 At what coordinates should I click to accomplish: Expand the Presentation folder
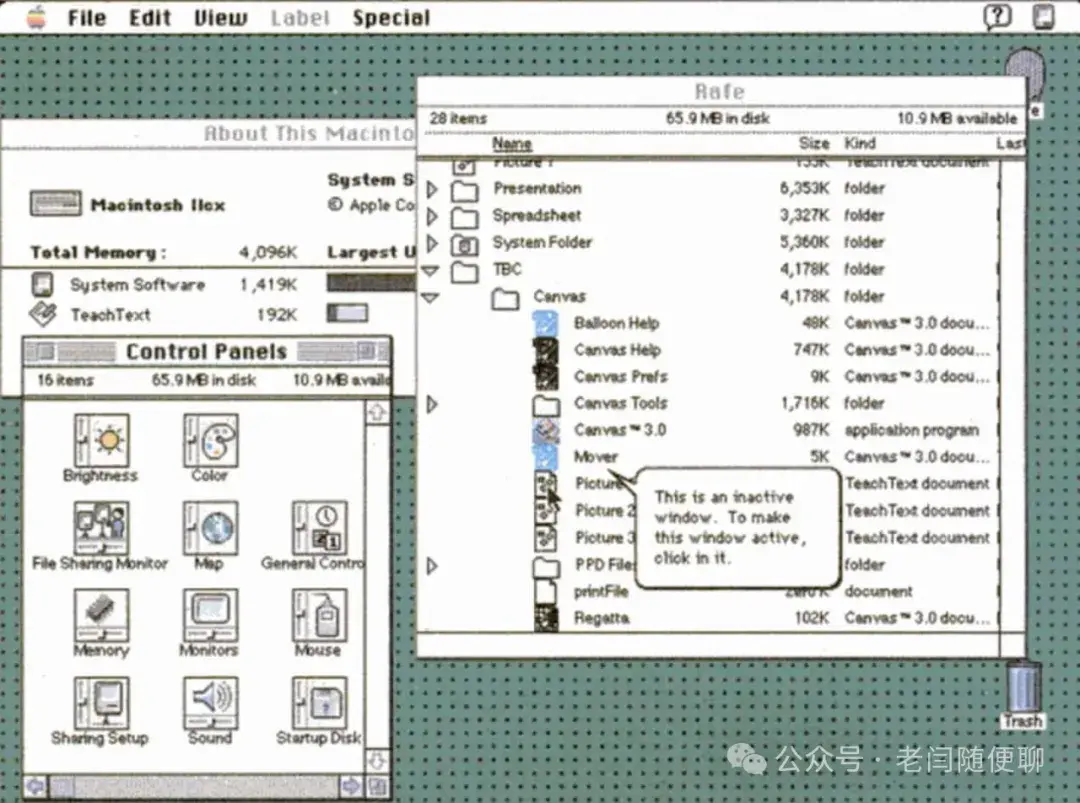point(430,188)
